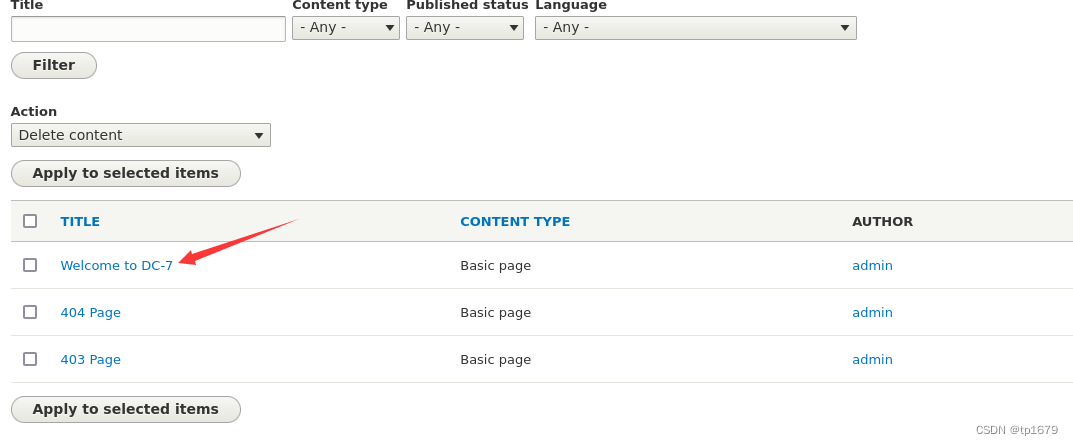Open the 404 Page link
1073x445 pixels.
tap(90, 313)
